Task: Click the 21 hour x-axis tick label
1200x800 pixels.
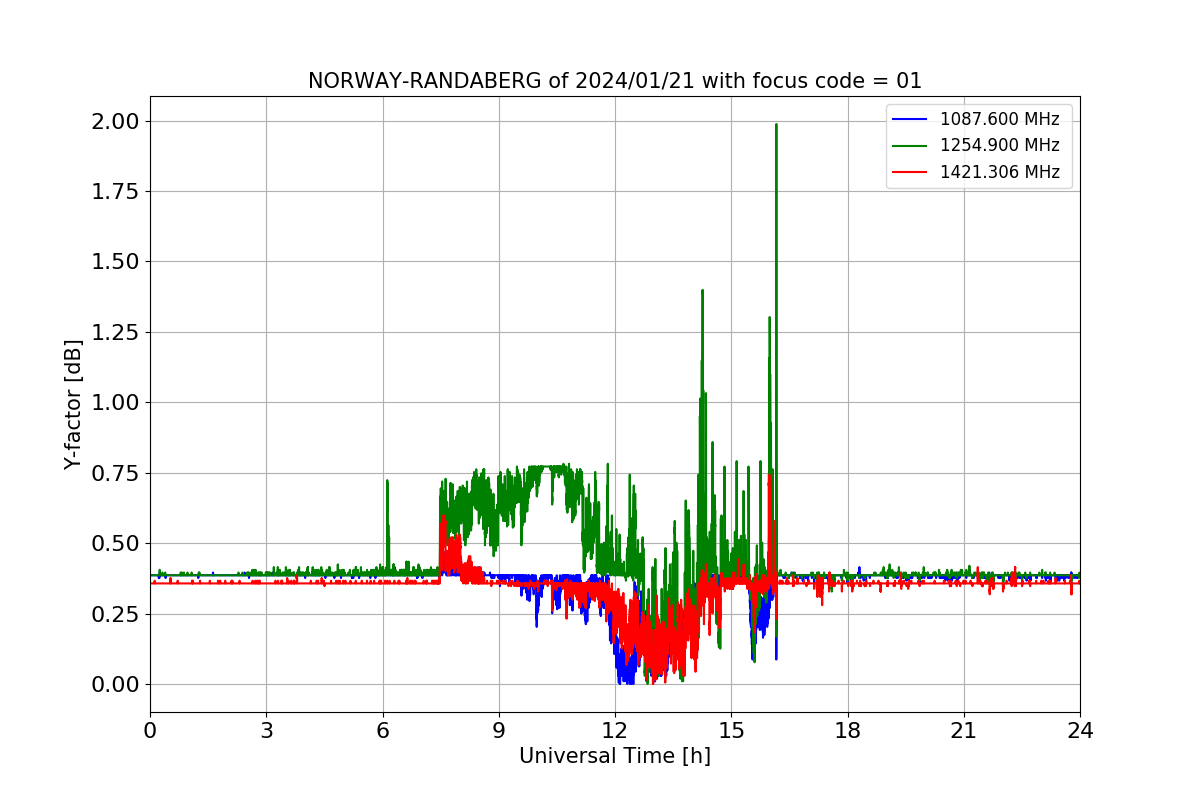Action: coord(964,731)
